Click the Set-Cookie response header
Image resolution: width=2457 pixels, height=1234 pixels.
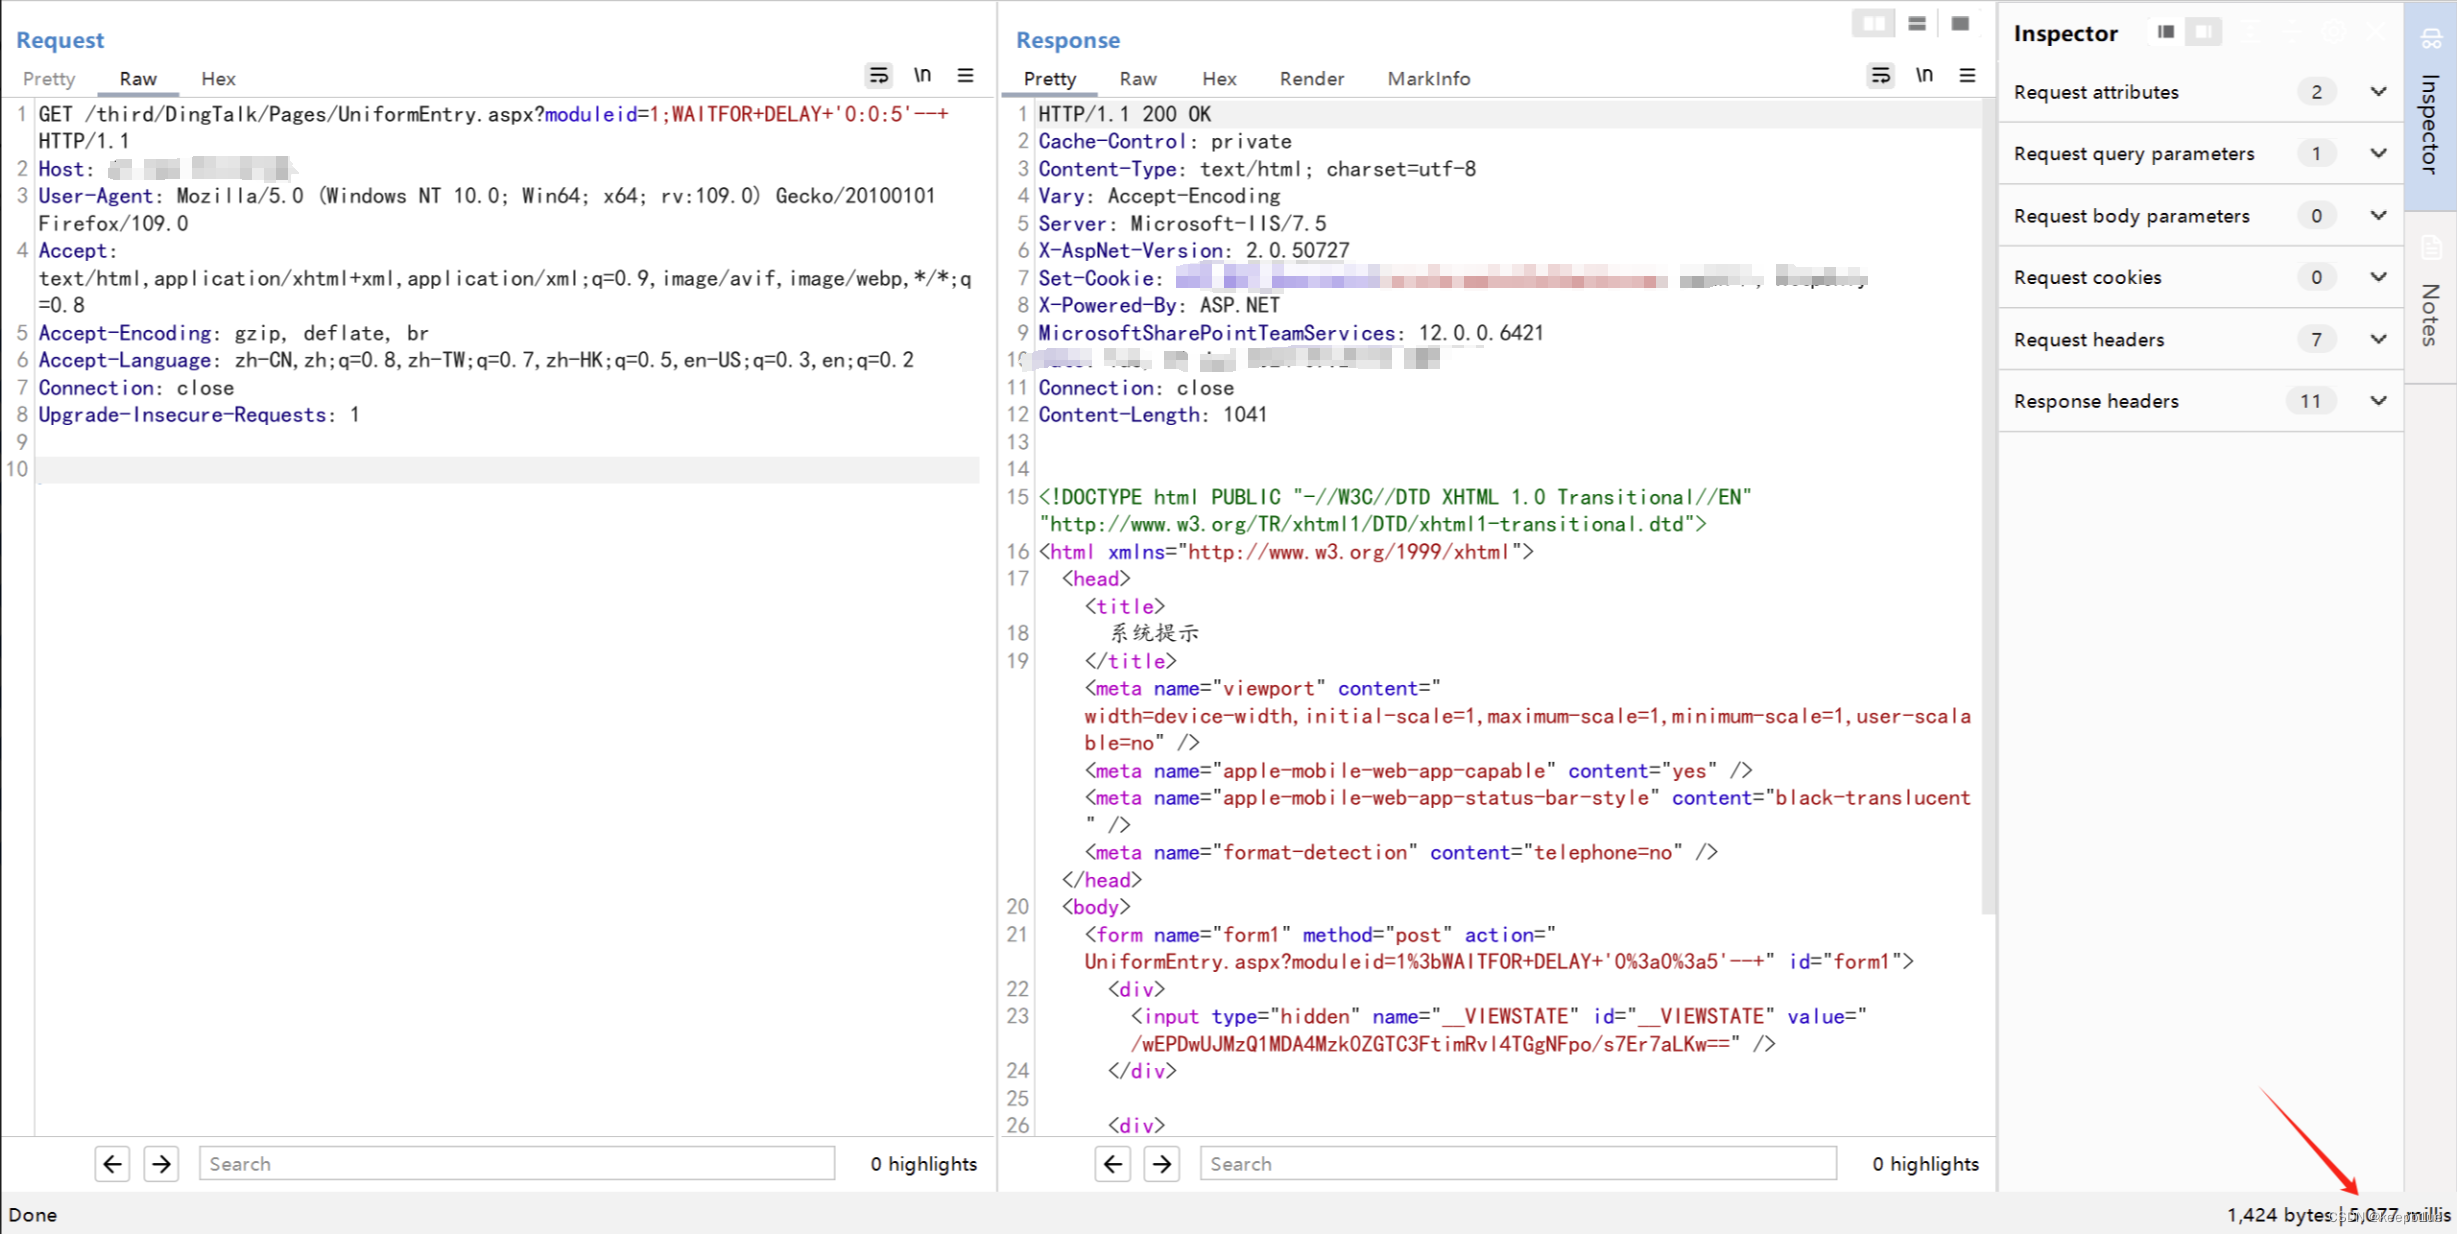1453,278
